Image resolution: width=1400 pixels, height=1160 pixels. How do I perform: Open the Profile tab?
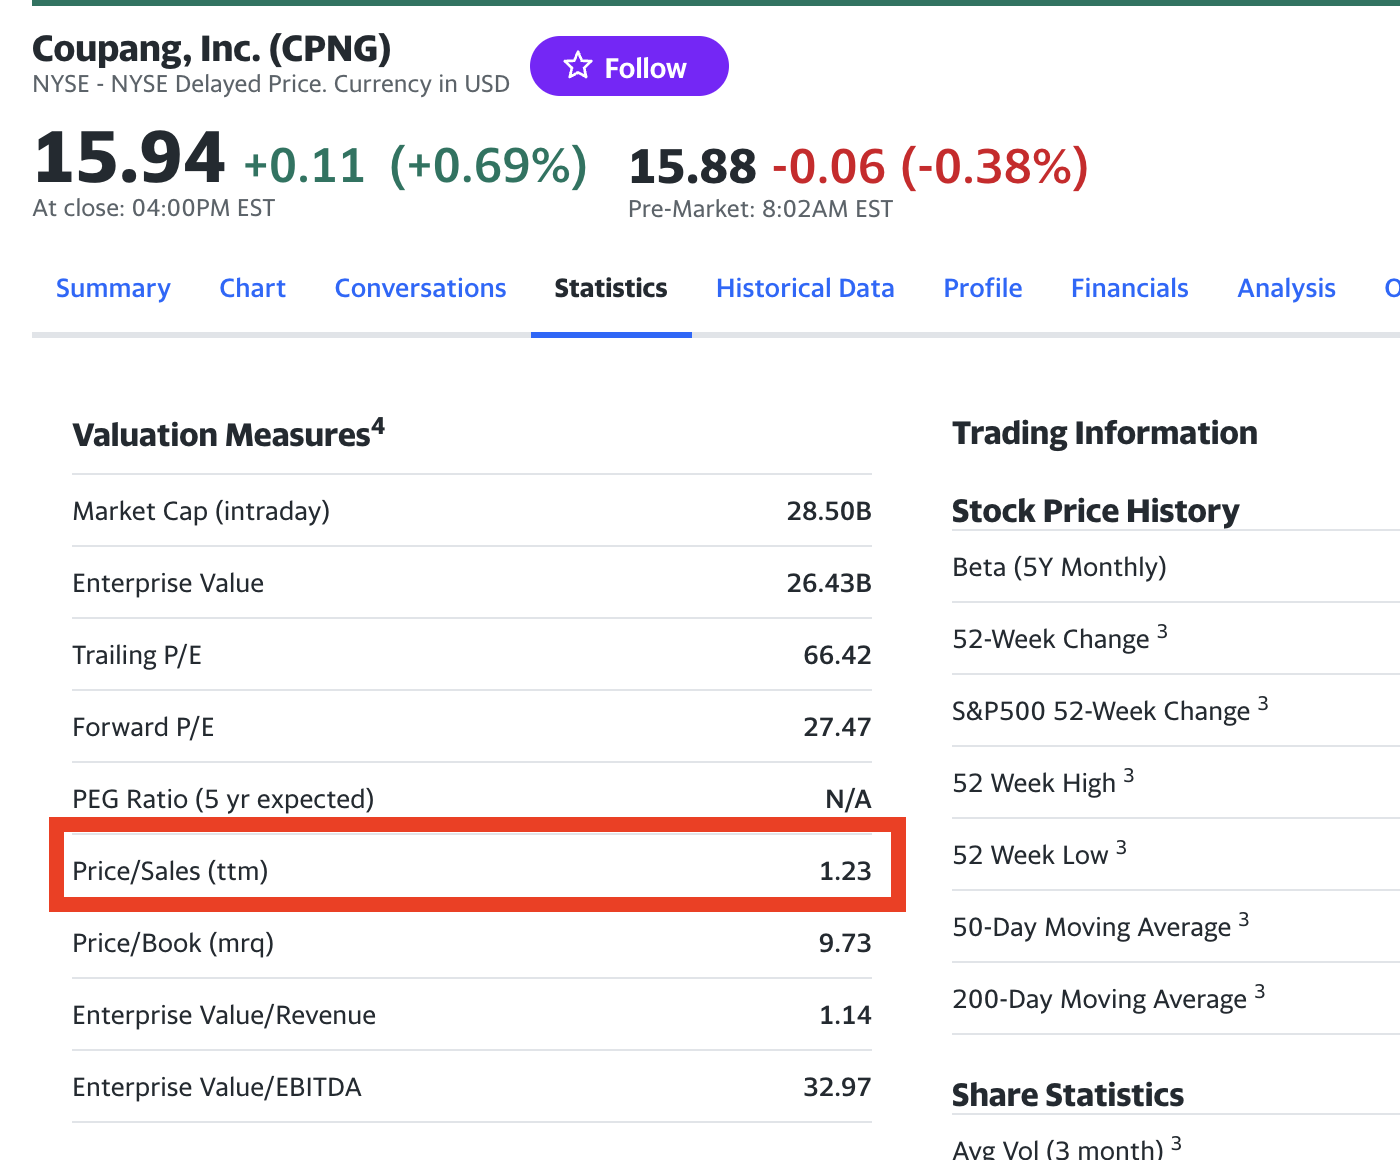[x=983, y=288]
